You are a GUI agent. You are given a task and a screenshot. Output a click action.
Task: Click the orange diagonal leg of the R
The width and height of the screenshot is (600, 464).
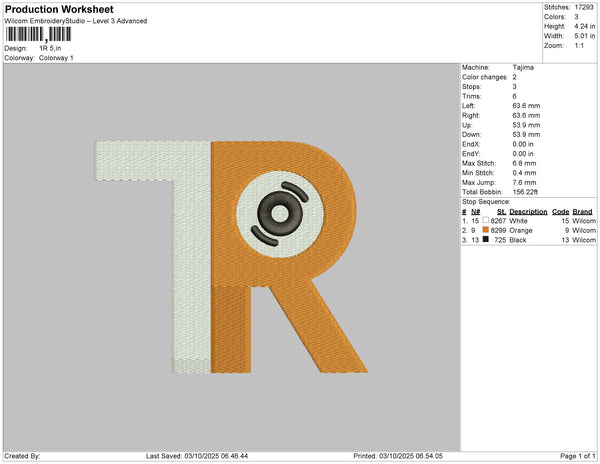318,330
